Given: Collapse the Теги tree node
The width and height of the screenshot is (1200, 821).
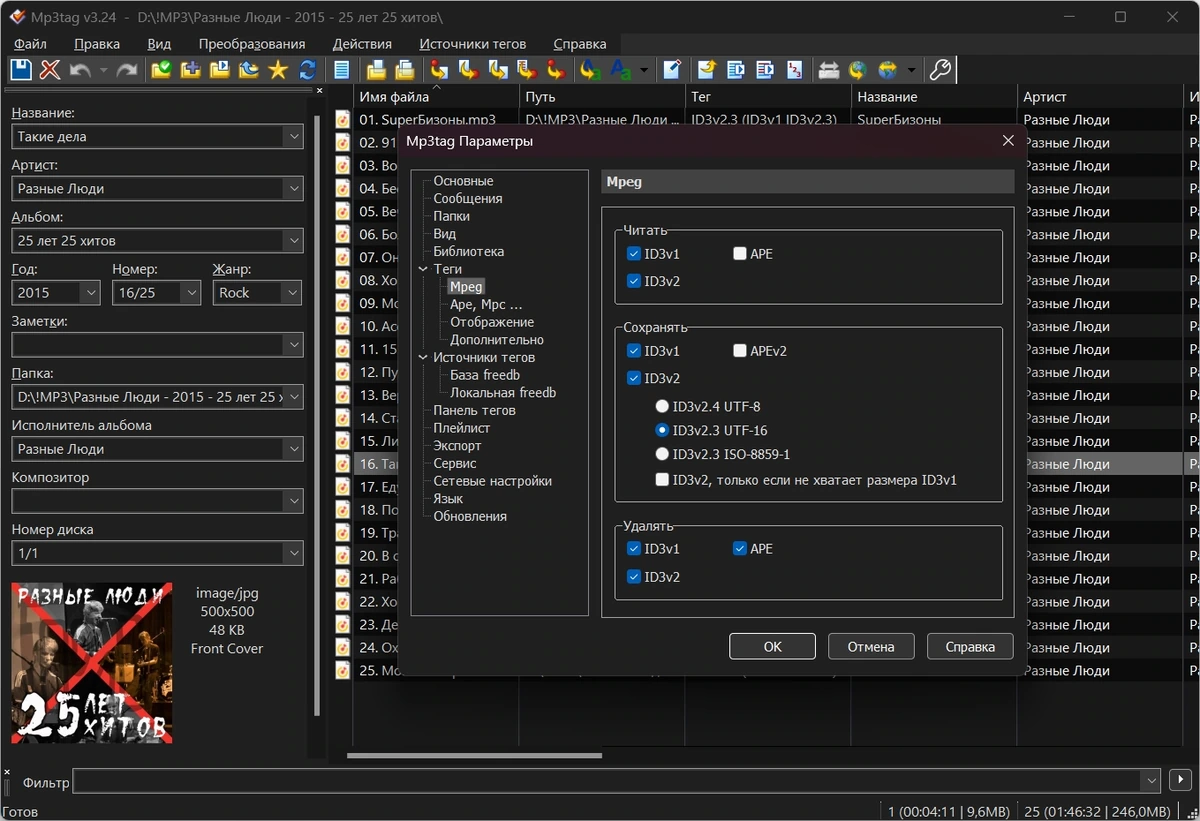Looking at the screenshot, I should pyautogui.click(x=424, y=269).
